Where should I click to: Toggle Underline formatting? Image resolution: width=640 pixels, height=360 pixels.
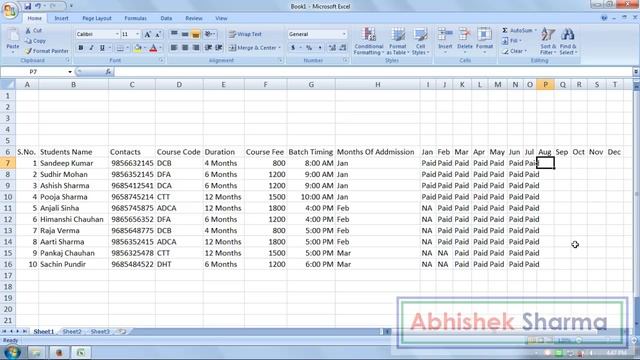point(102,48)
